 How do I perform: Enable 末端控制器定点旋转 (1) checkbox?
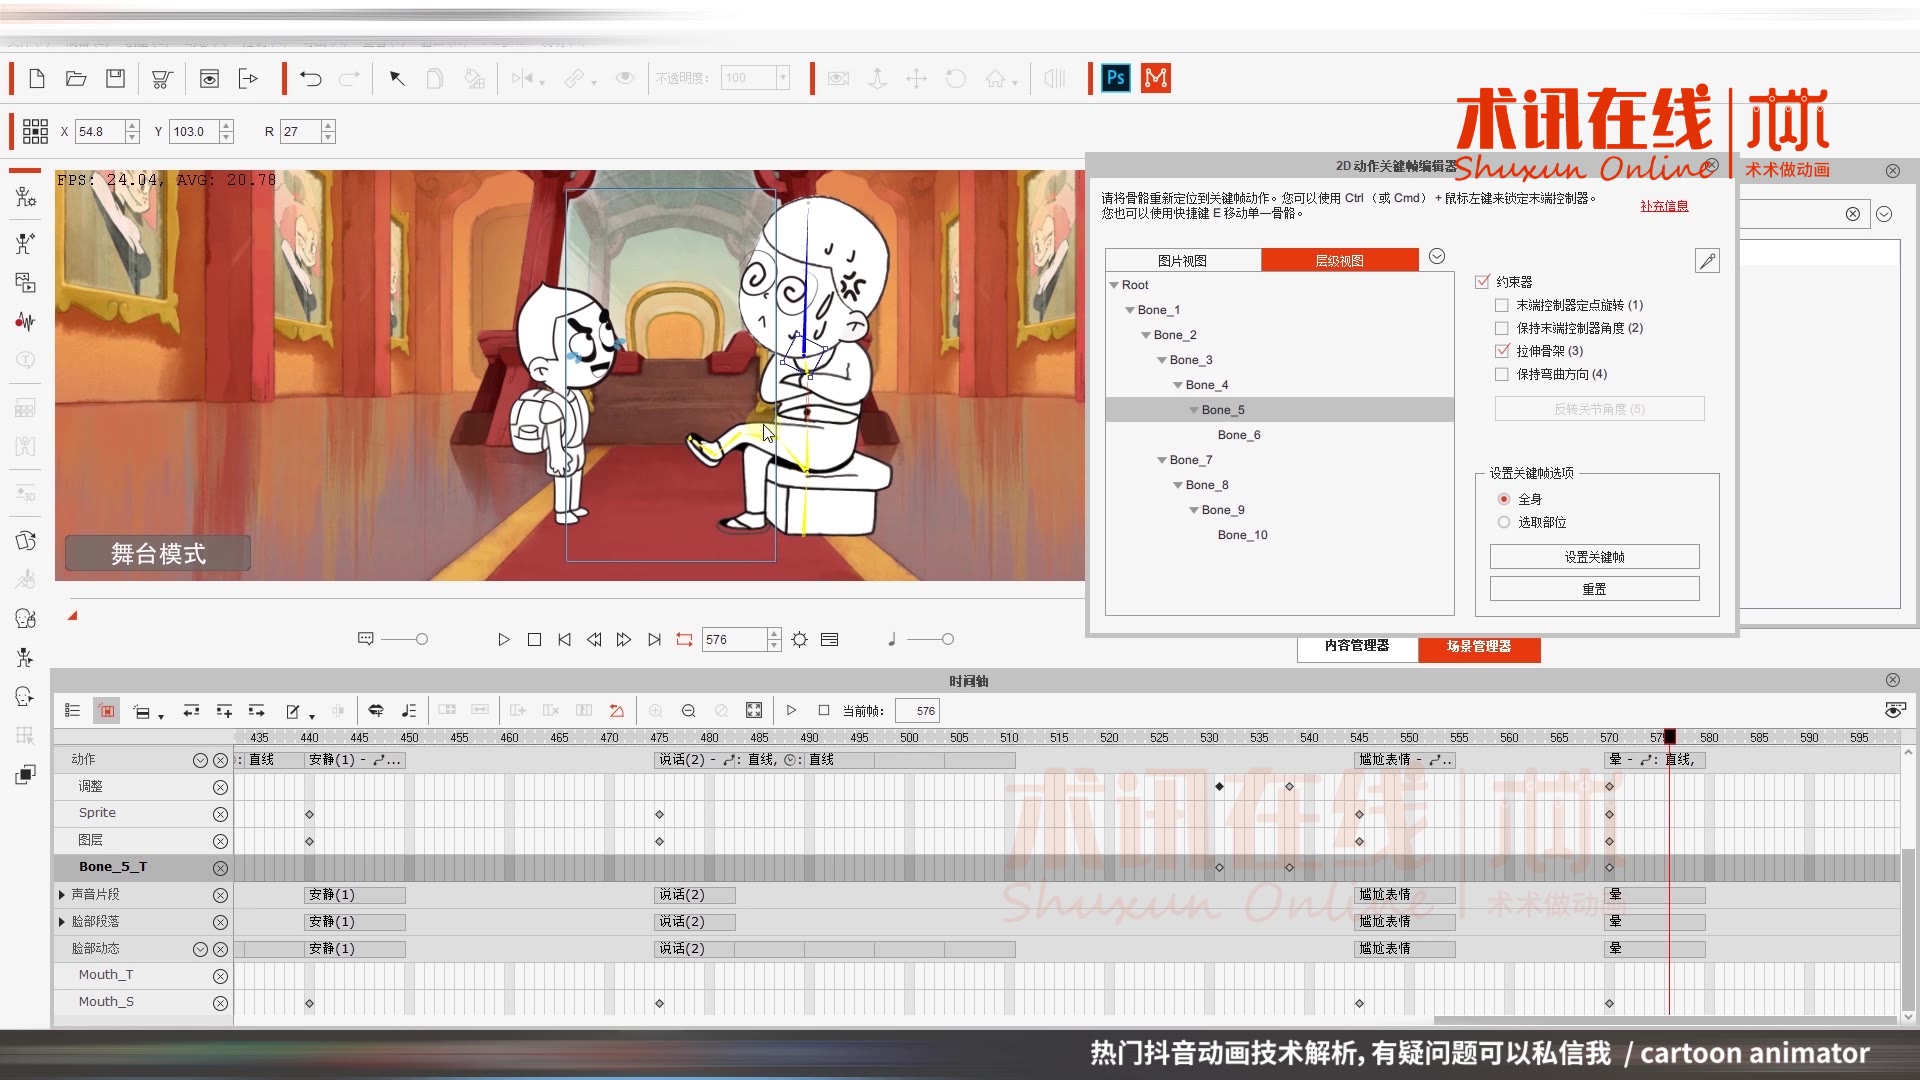tap(1501, 305)
